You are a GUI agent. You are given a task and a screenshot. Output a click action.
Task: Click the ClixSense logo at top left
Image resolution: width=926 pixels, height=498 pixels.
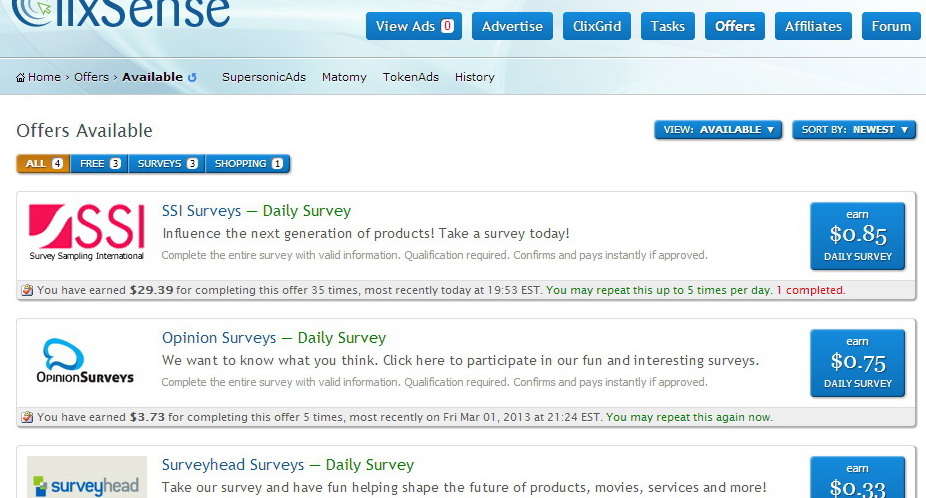(120, 12)
